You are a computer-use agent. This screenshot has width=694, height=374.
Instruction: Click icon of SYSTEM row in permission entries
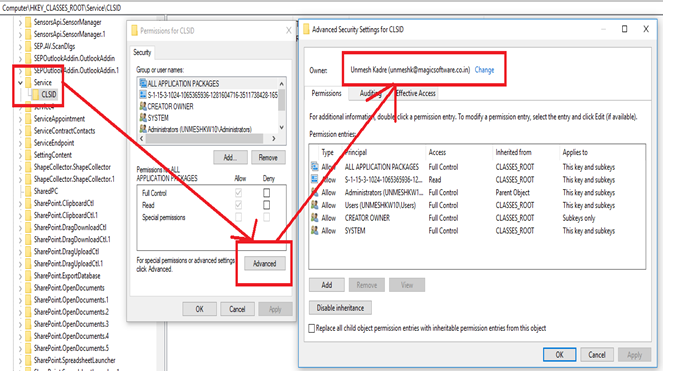click(314, 231)
